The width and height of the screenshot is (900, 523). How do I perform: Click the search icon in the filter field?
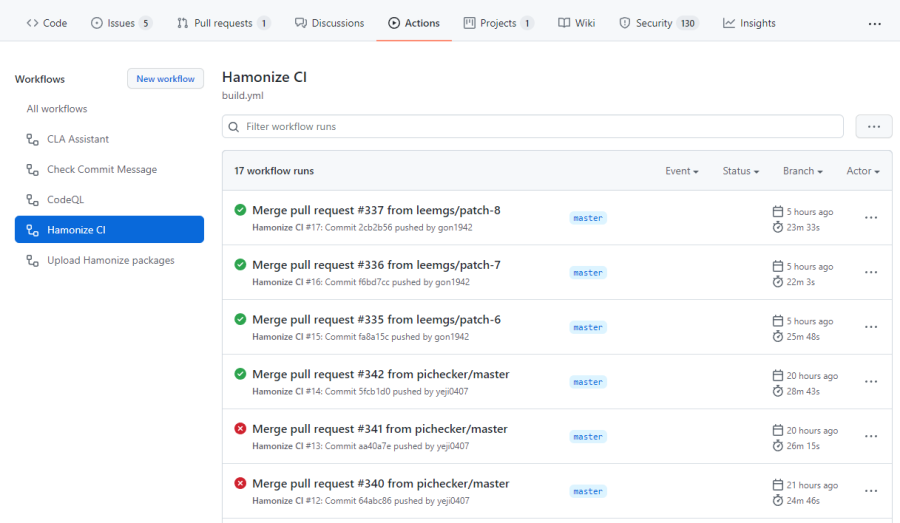coord(234,127)
